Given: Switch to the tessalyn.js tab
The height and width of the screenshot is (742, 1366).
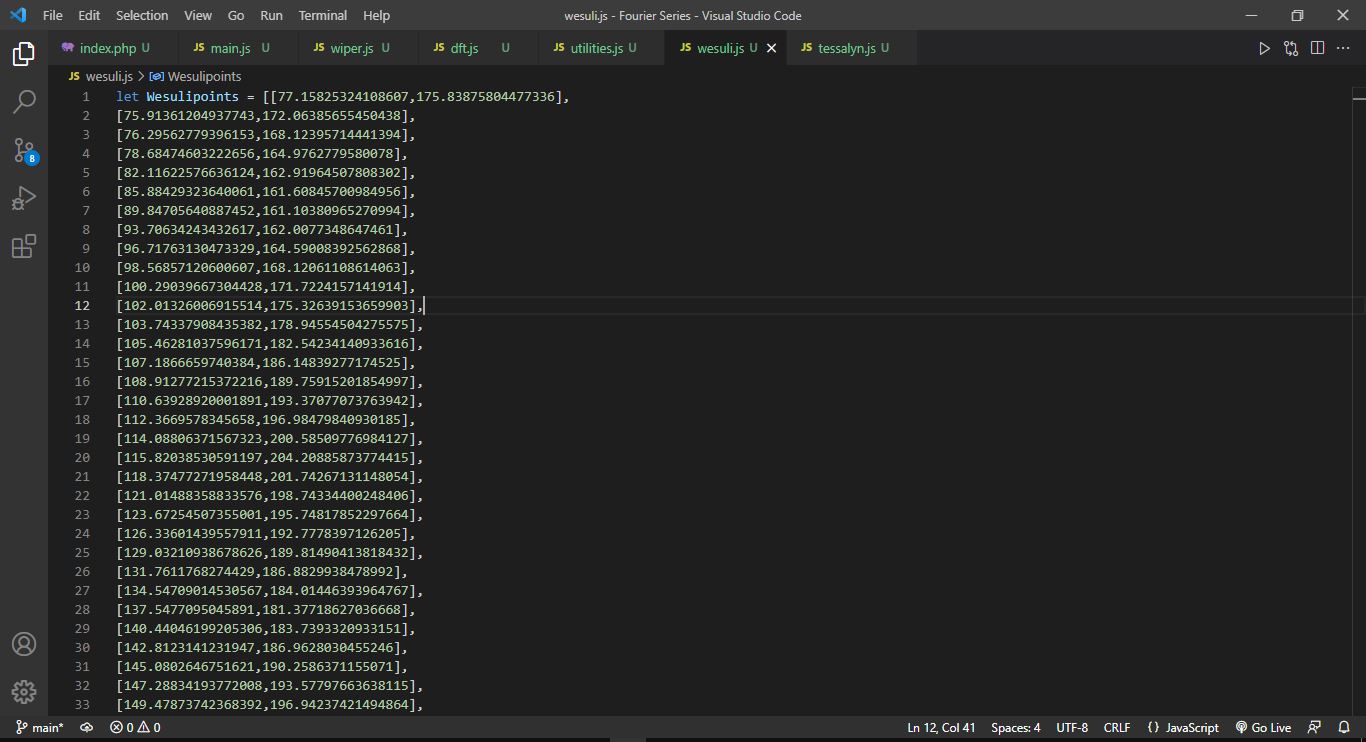Looking at the screenshot, I should tap(849, 48).
